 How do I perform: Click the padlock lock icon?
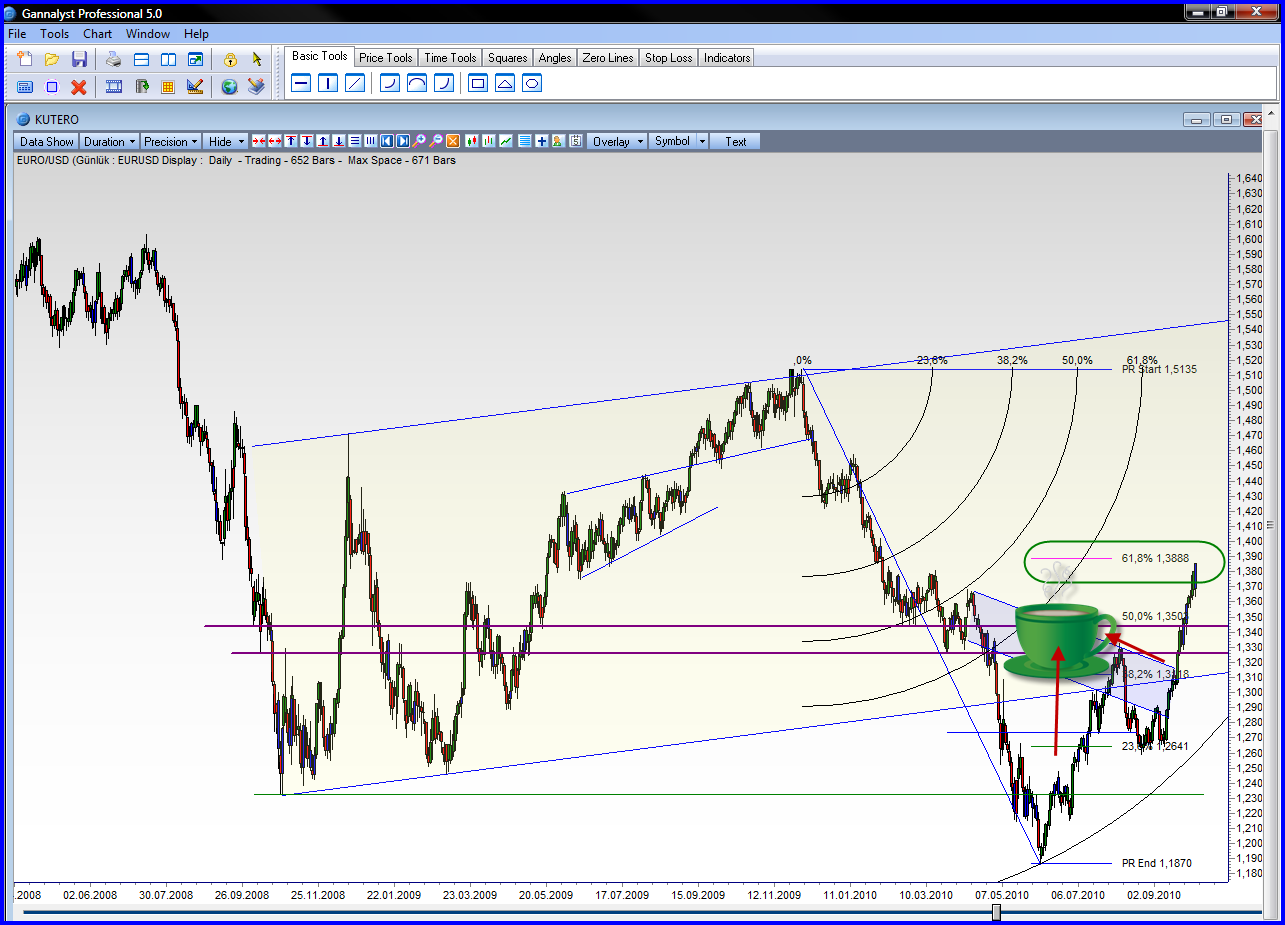click(x=230, y=60)
